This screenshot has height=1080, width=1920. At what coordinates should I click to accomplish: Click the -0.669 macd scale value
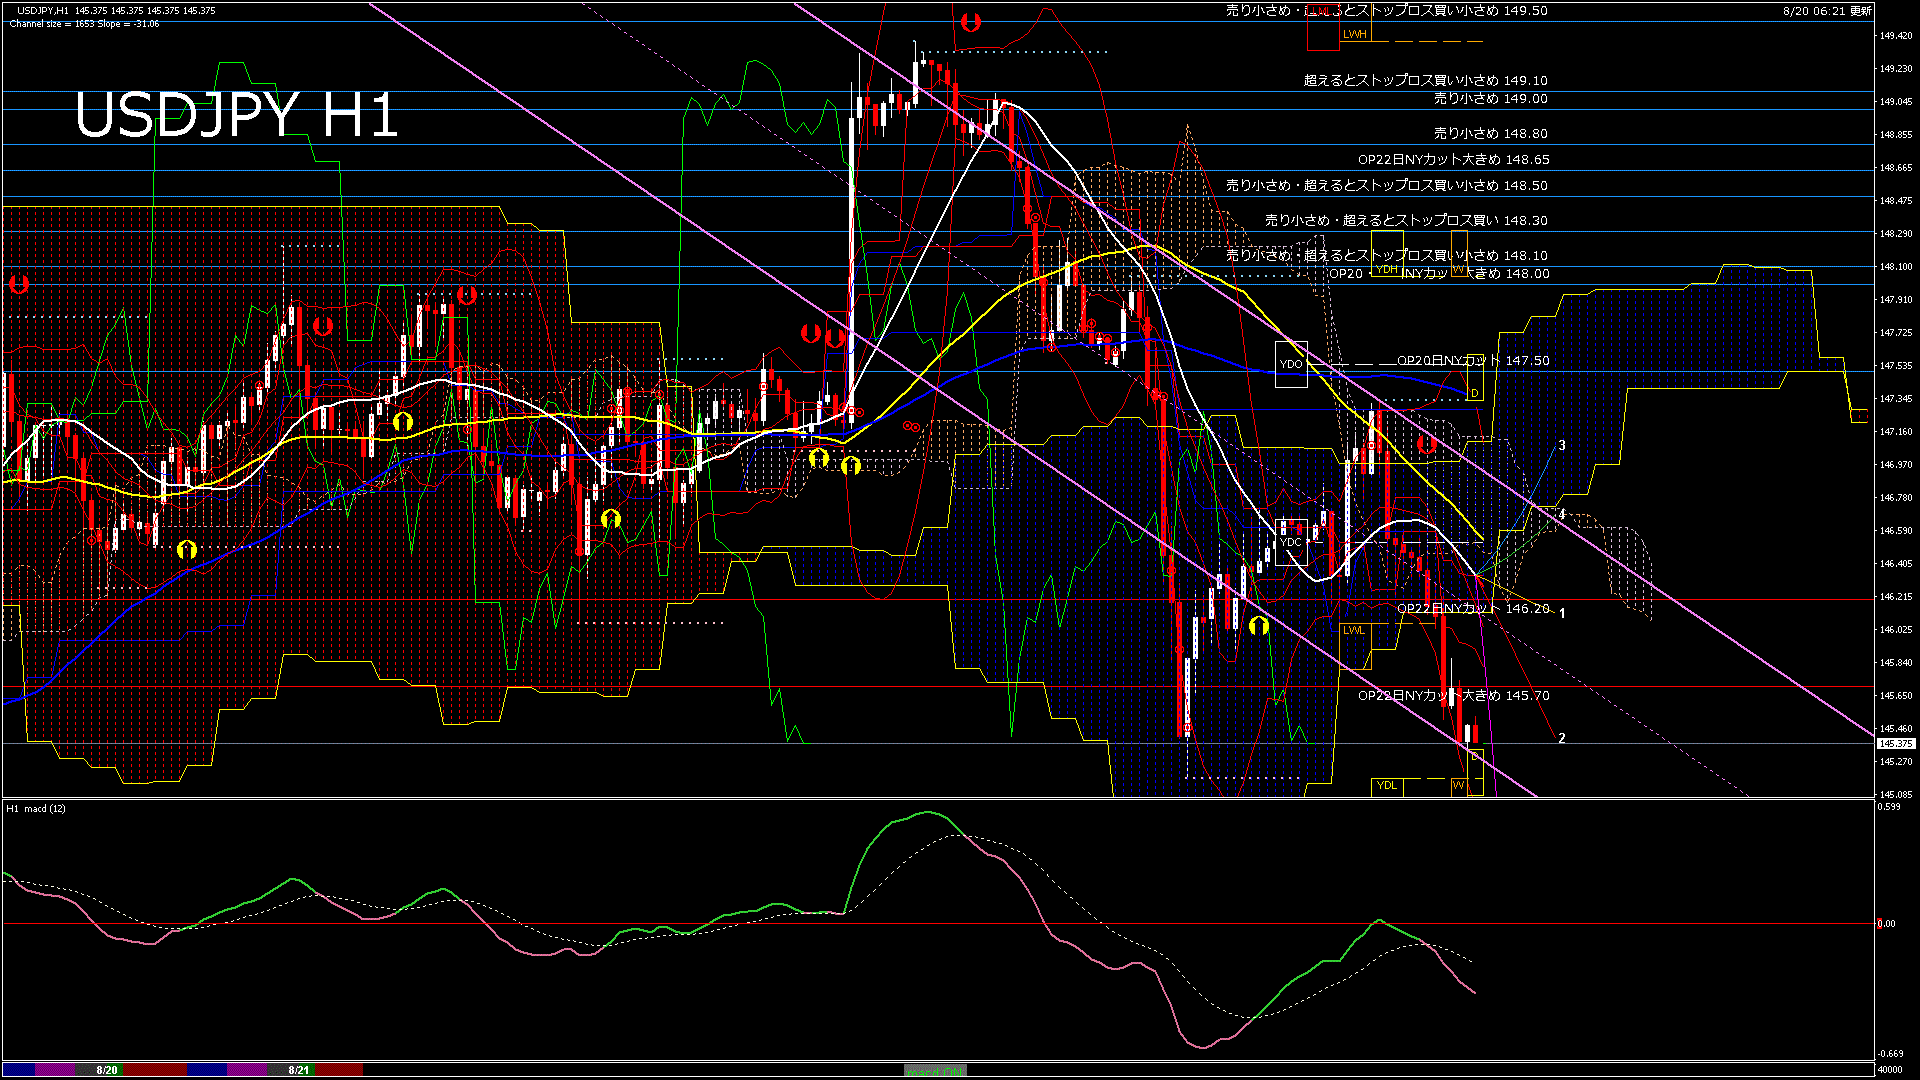click(x=1890, y=1053)
